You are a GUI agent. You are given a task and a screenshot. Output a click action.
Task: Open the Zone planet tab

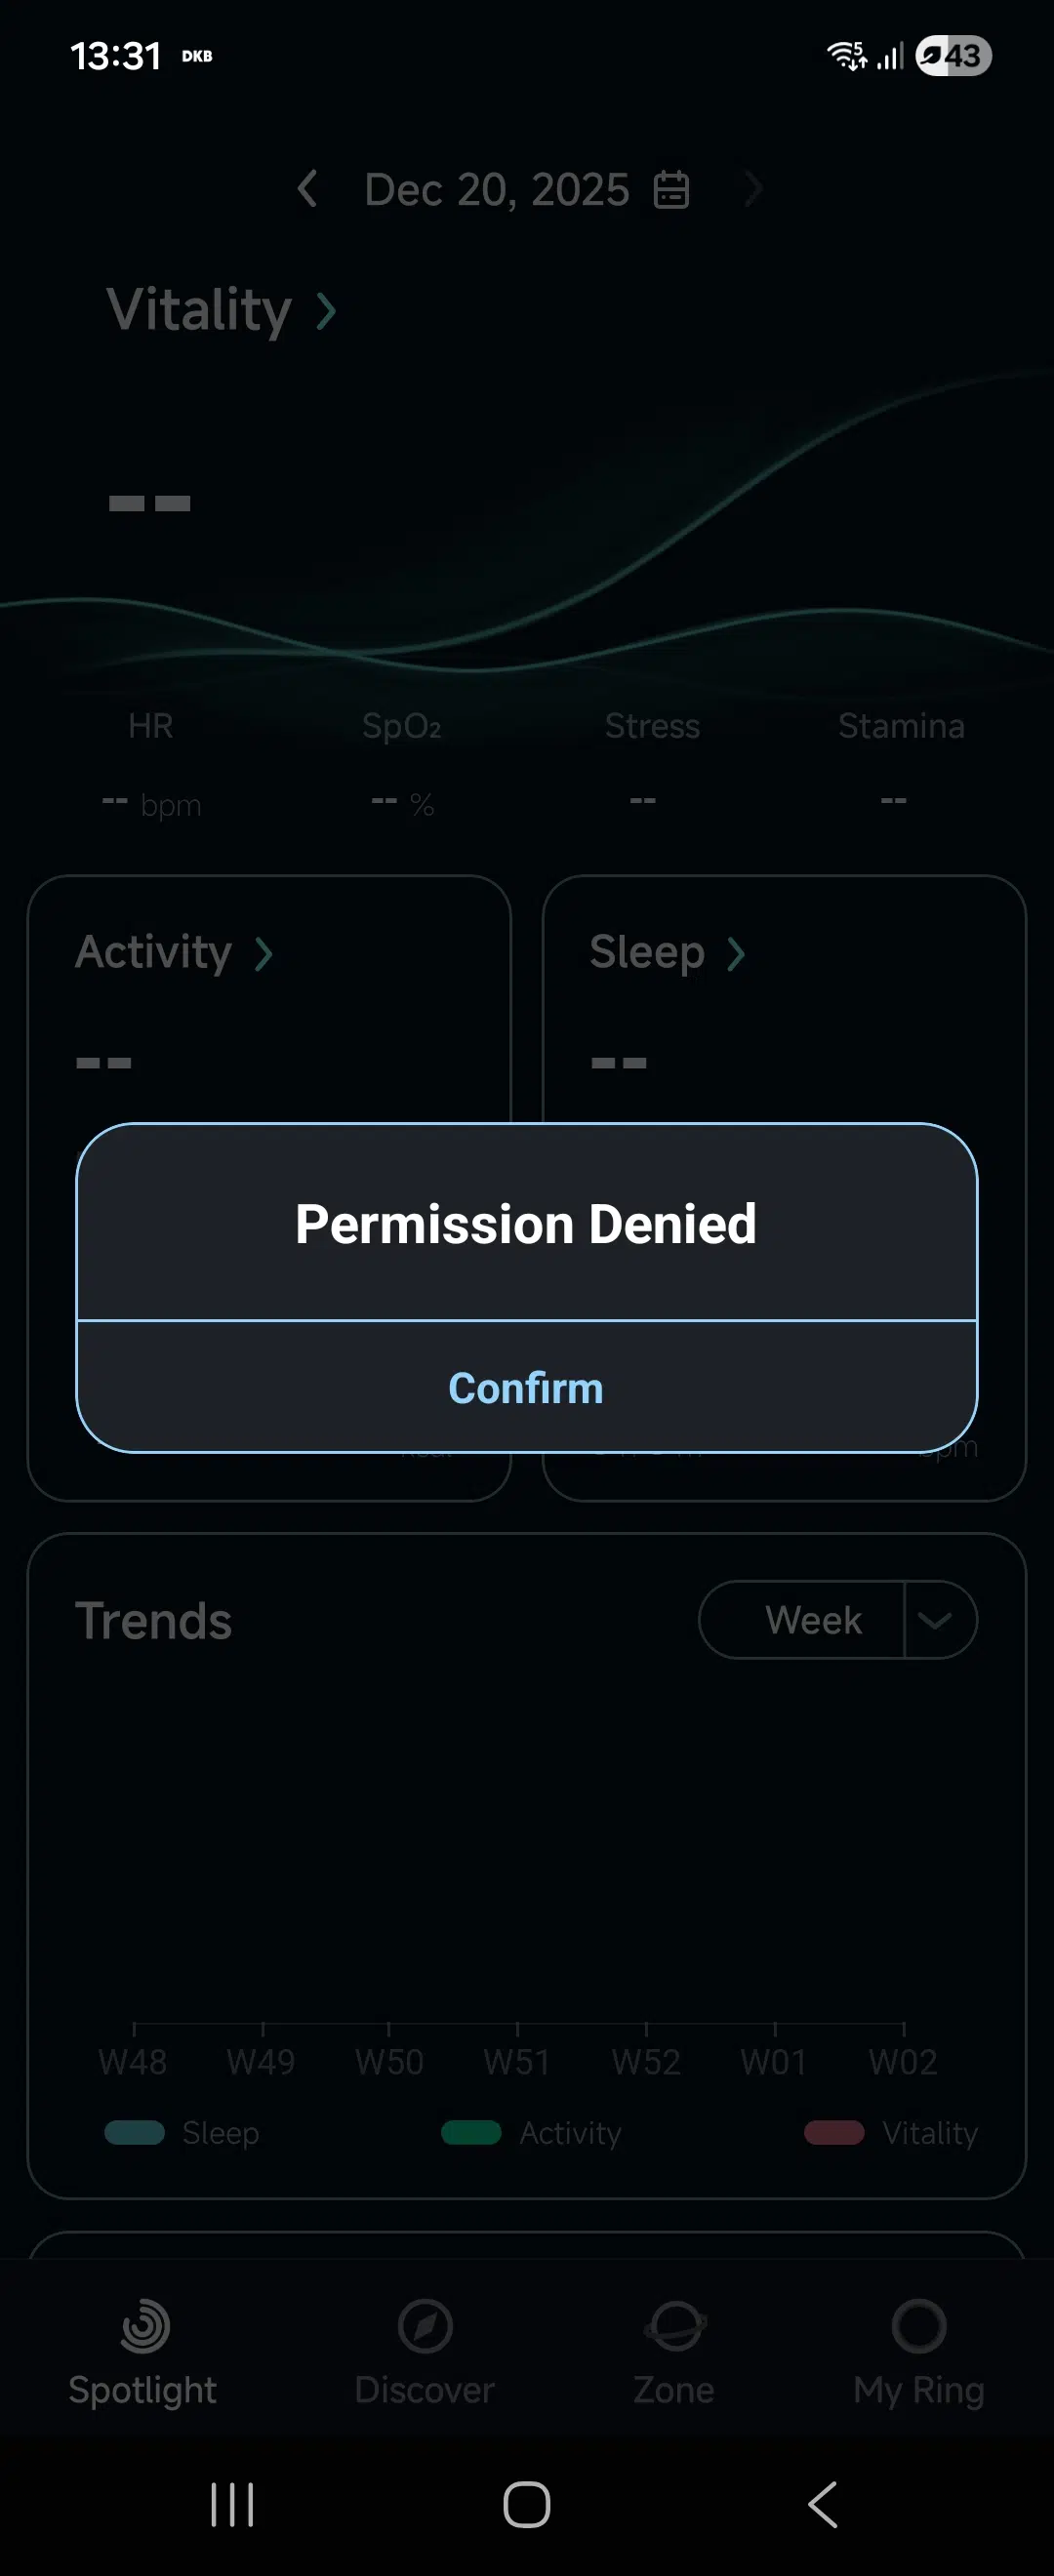pyautogui.click(x=675, y=2325)
